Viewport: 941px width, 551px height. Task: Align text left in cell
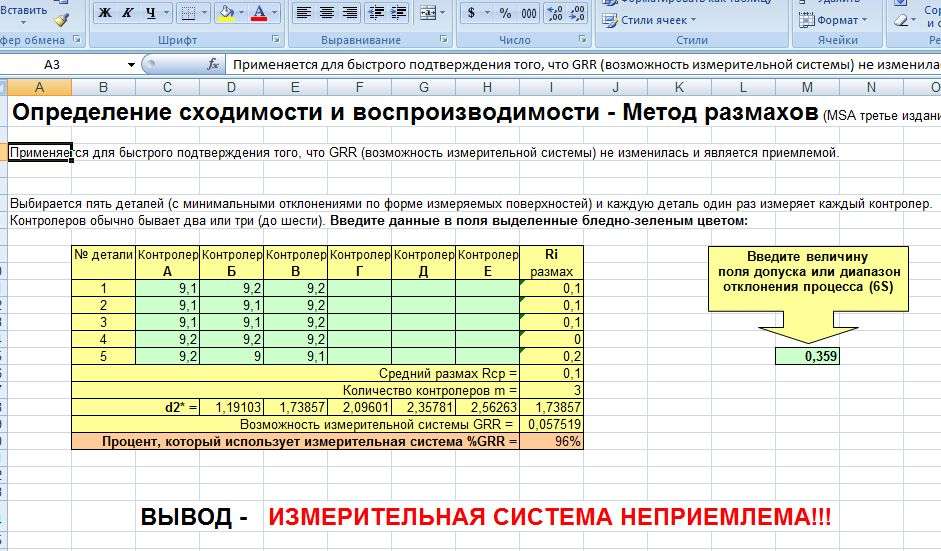click(x=304, y=13)
